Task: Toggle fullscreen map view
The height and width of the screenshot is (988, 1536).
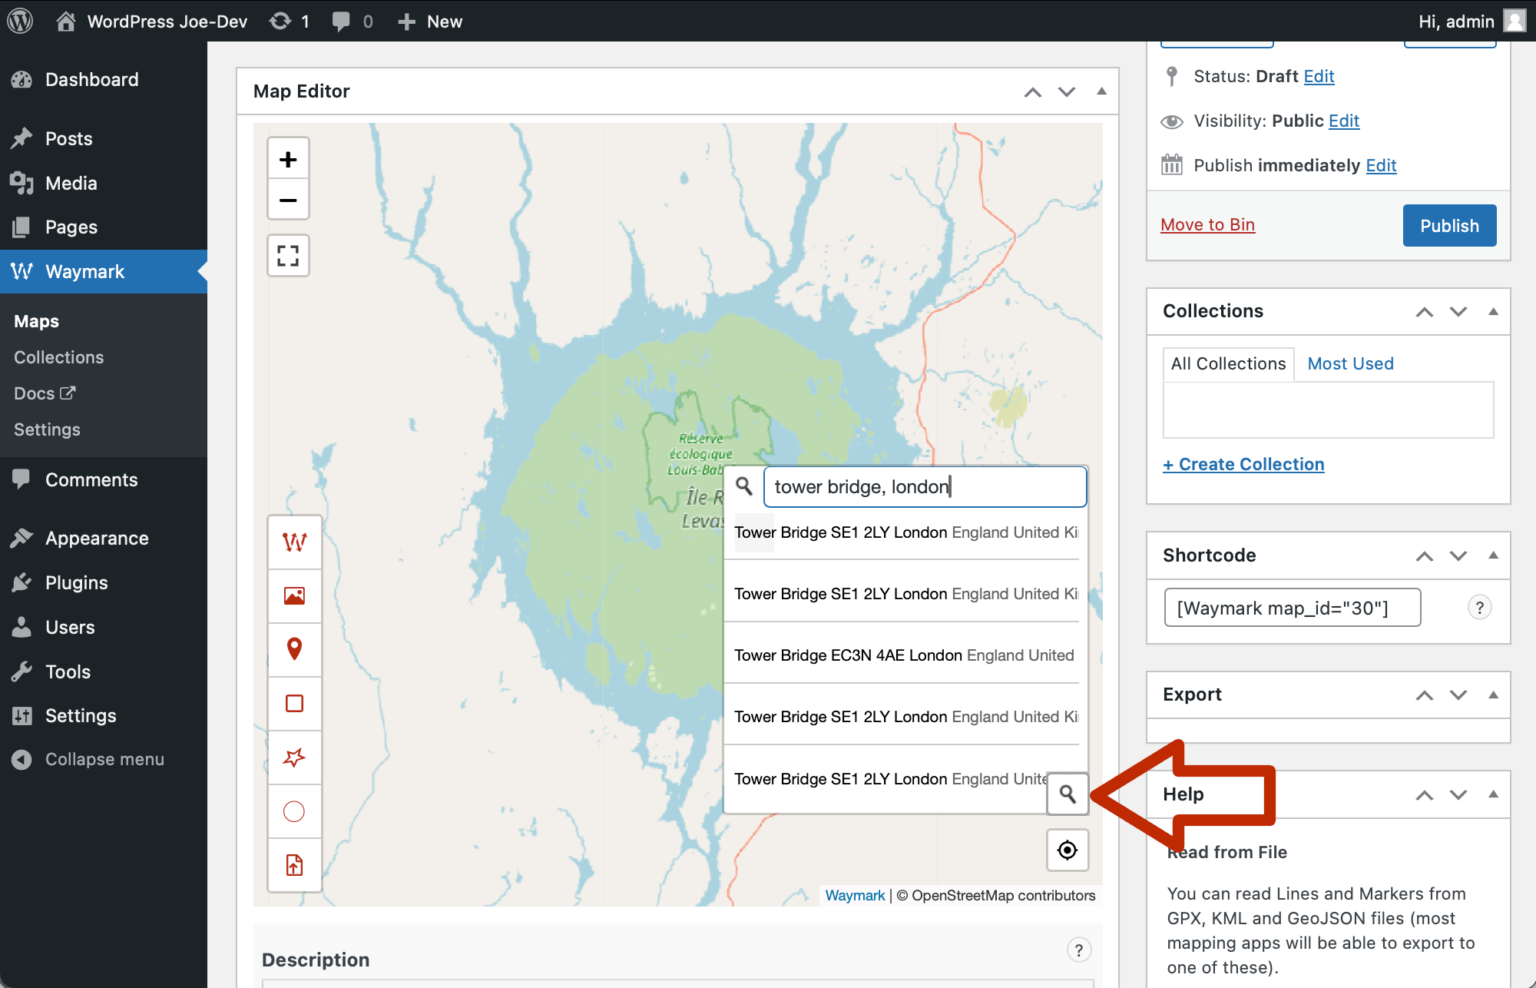Action: click(288, 255)
